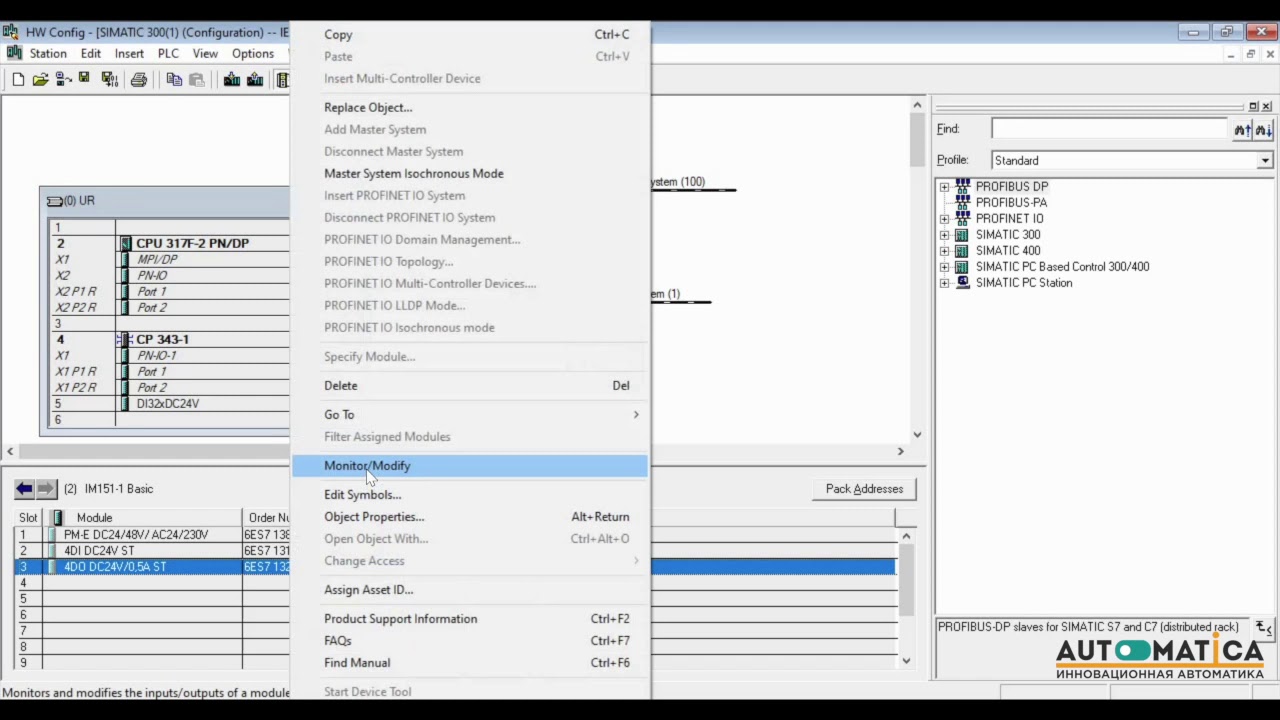
Task: Expand the PROFIBUS DP catalog node
Action: point(944,187)
